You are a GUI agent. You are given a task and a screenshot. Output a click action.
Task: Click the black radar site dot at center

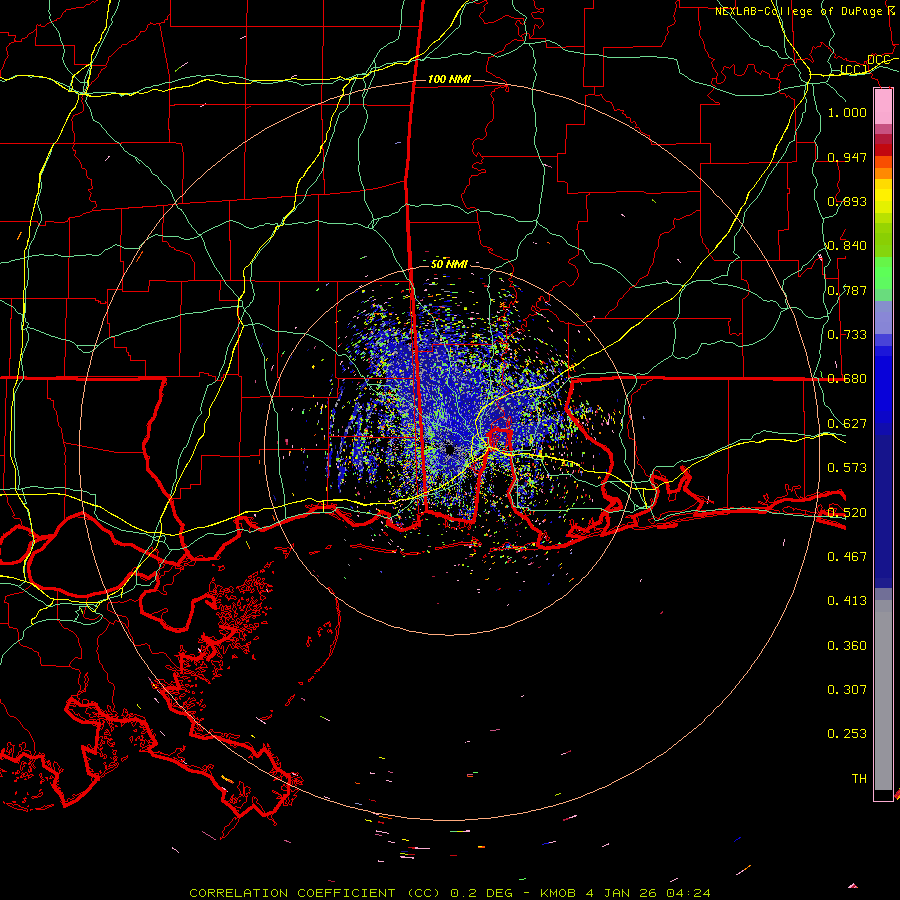pos(449,449)
